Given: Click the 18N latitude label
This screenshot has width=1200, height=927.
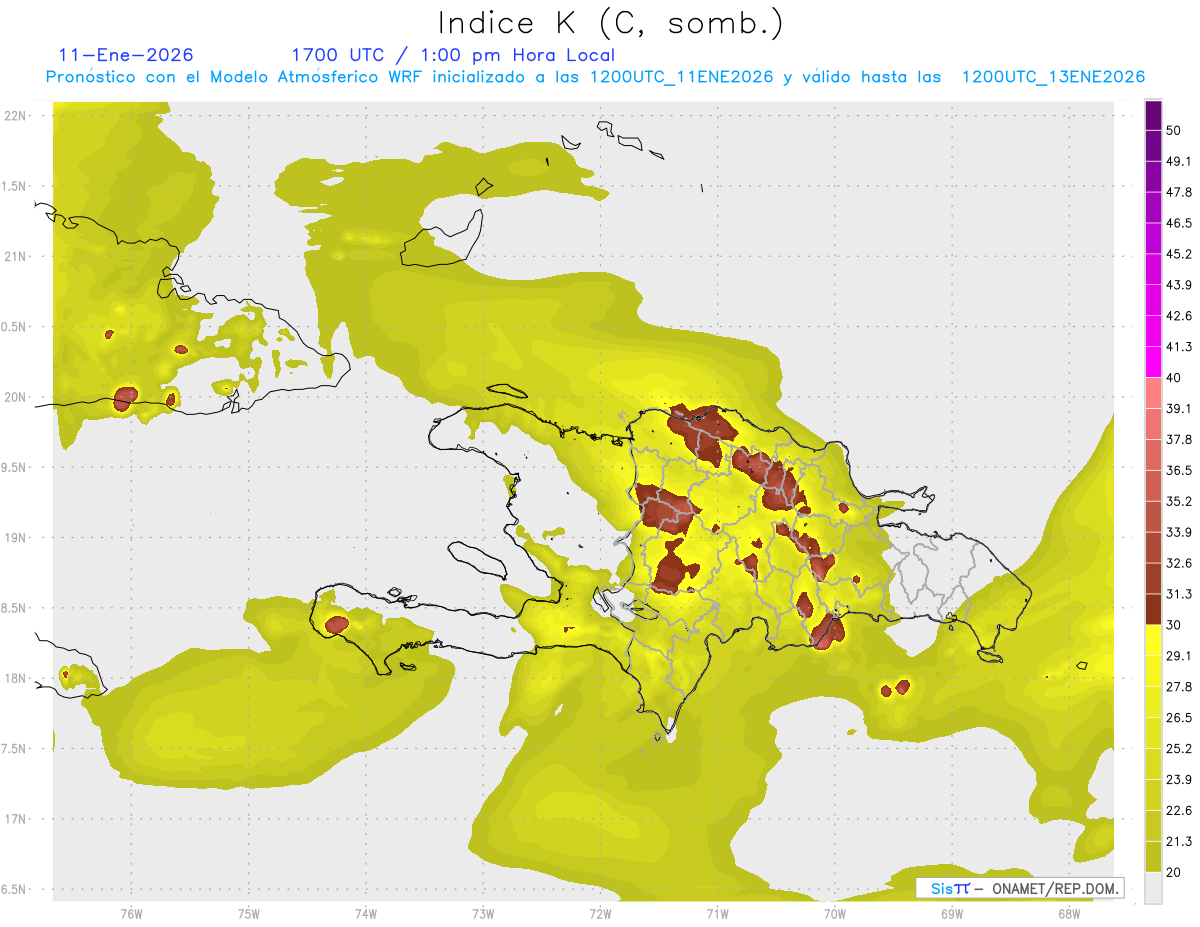Looking at the screenshot, I should (15, 678).
